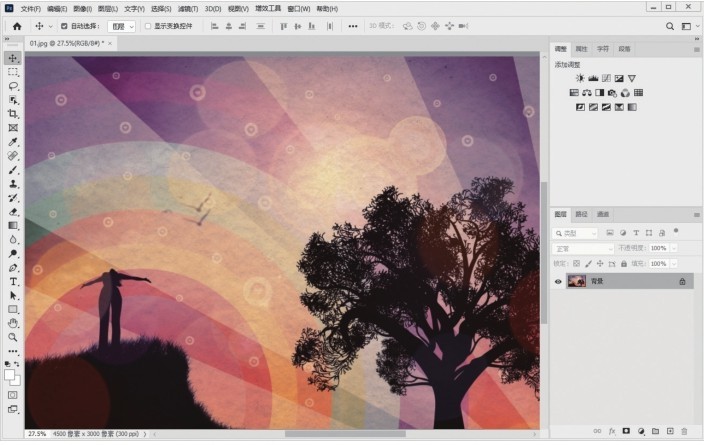Select the Horizontal Type tool

13,282
